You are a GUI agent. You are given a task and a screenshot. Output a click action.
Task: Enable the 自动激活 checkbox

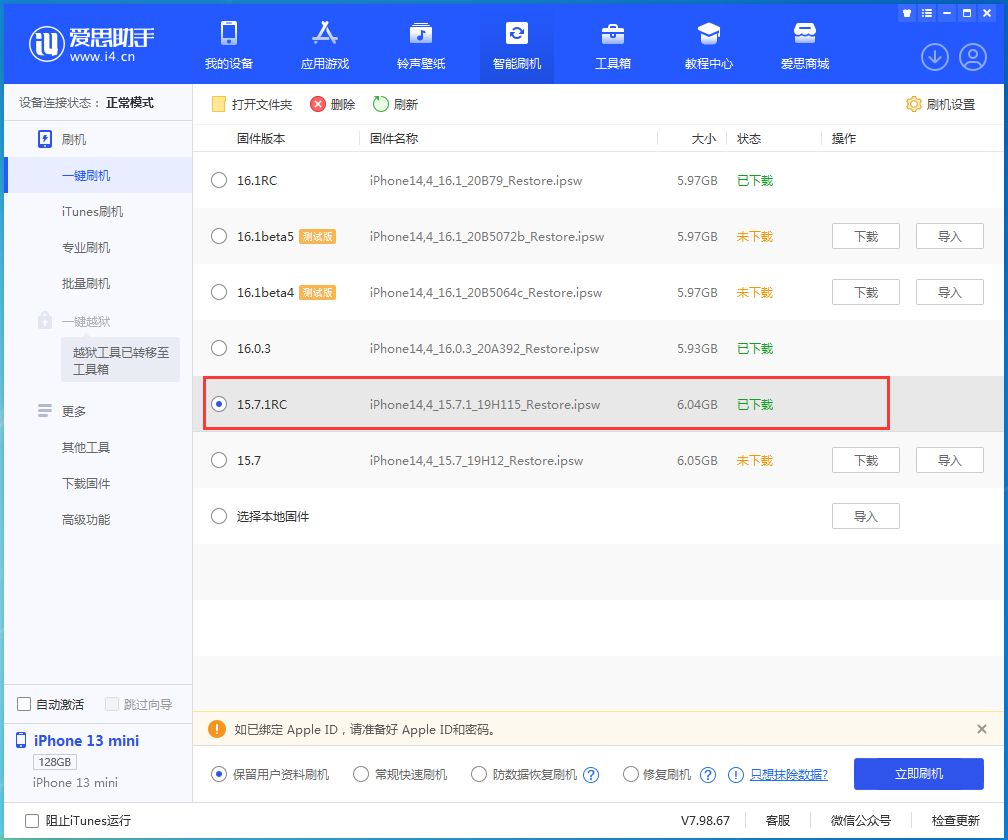point(24,704)
